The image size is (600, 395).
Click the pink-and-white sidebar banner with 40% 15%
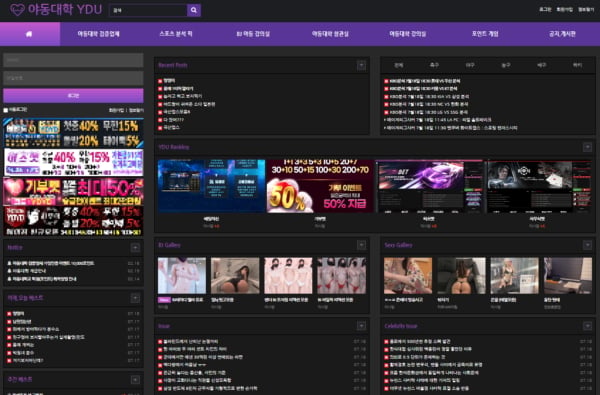[x=73, y=162]
